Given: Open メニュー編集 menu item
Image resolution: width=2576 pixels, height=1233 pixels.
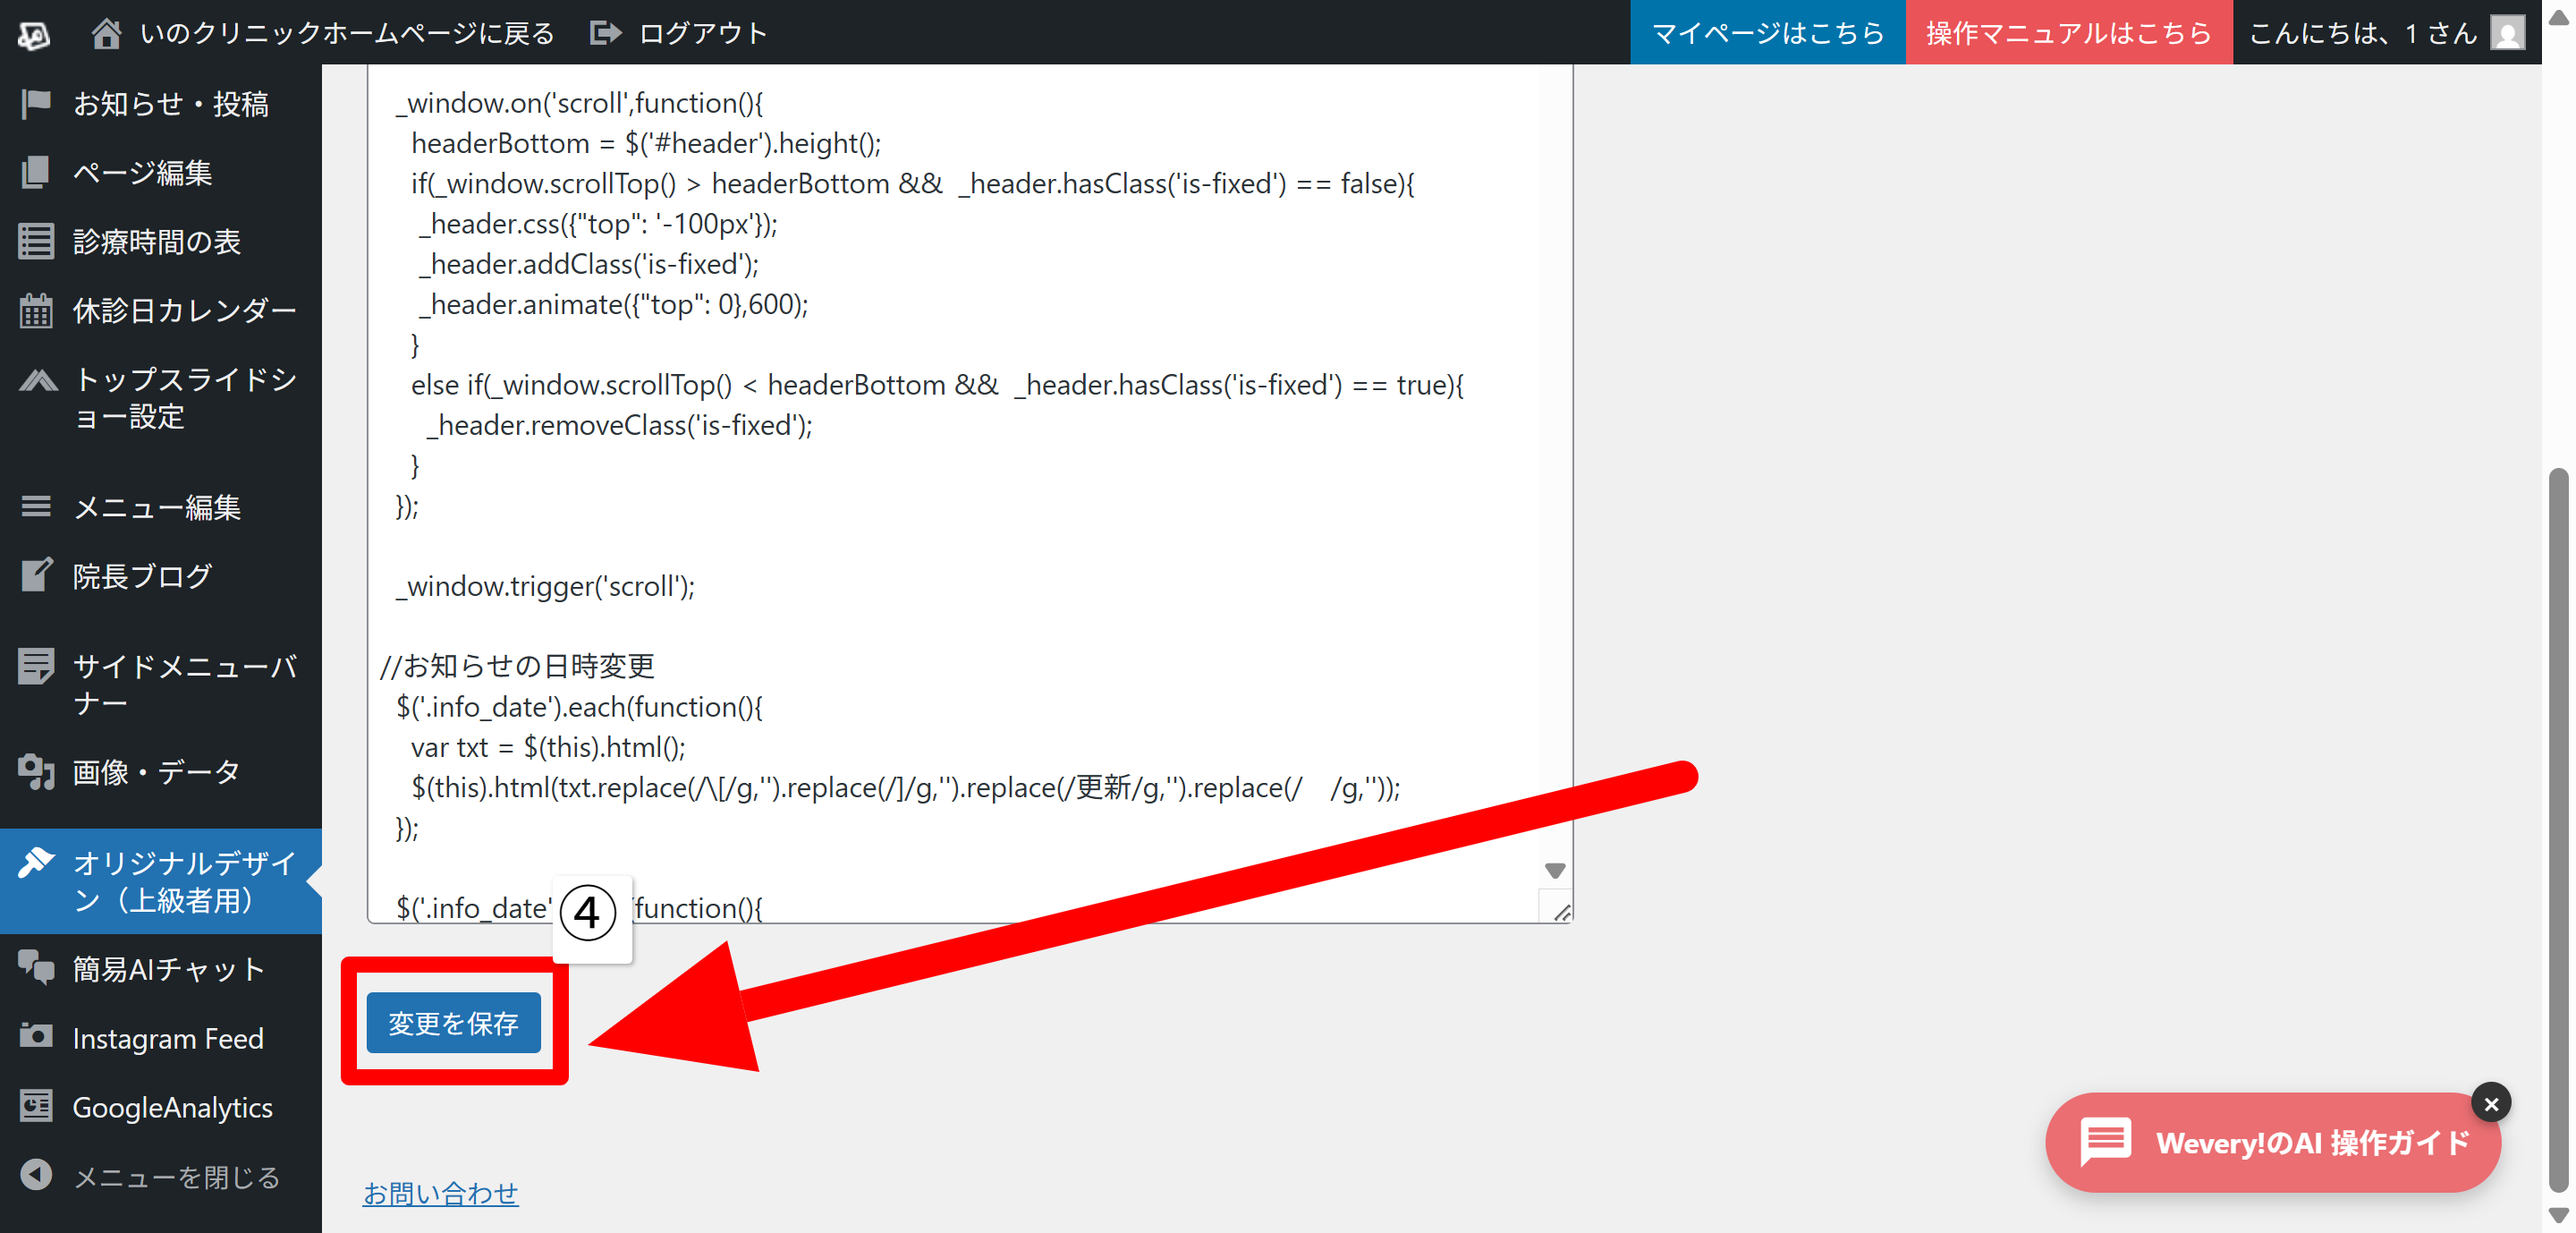Looking at the screenshot, I should (x=156, y=507).
